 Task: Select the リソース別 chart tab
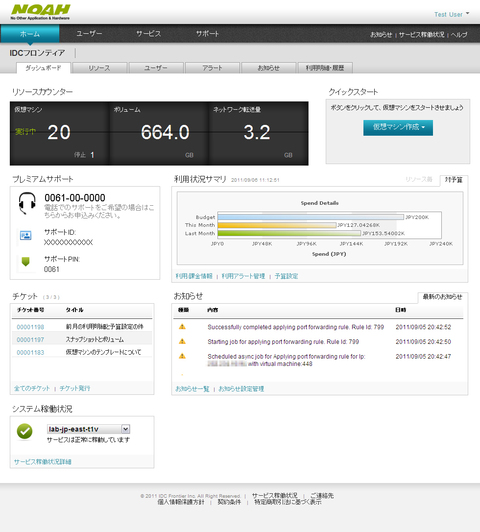pos(419,179)
